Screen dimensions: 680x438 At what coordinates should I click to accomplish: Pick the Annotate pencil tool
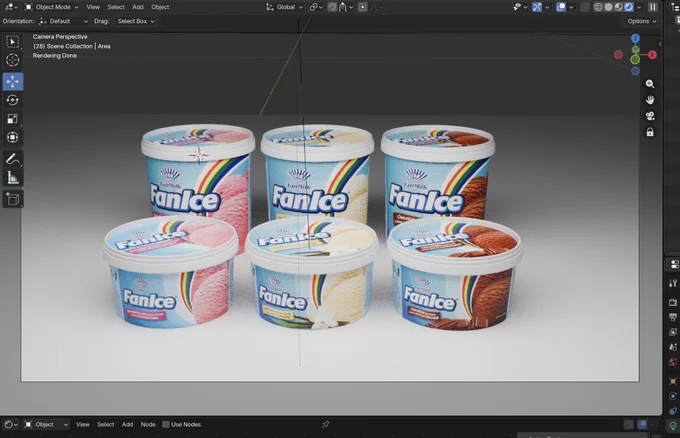(x=13, y=159)
